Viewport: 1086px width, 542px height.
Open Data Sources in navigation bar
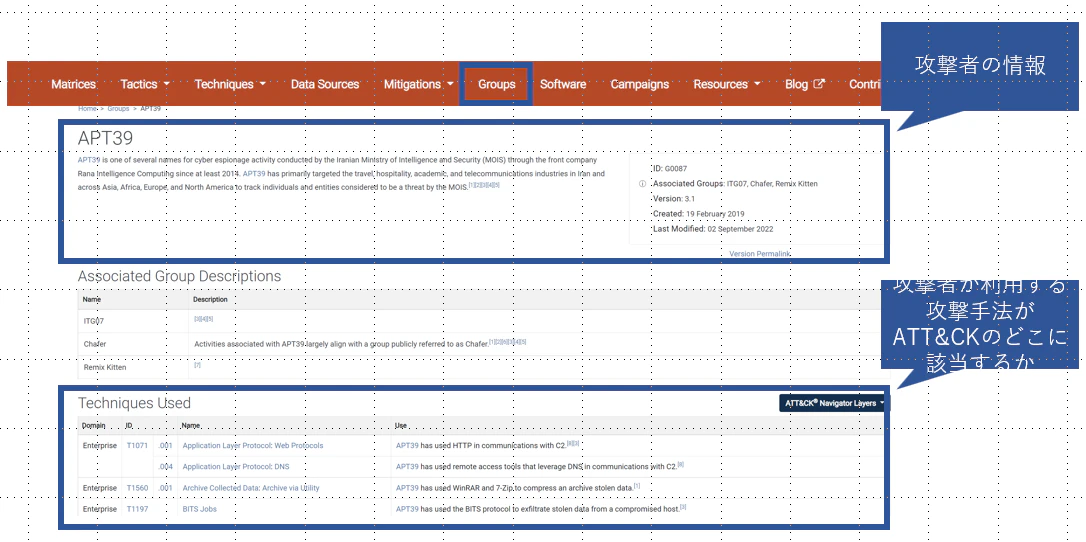[x=325, y=84]
